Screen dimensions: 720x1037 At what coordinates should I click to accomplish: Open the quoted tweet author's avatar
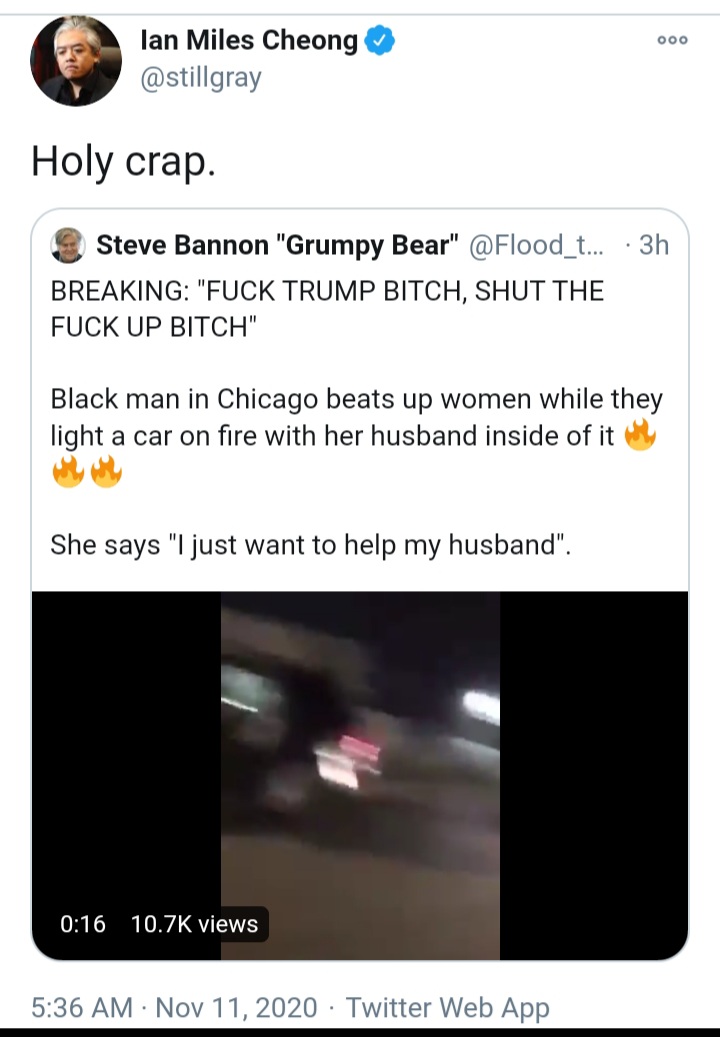(68, 245)
